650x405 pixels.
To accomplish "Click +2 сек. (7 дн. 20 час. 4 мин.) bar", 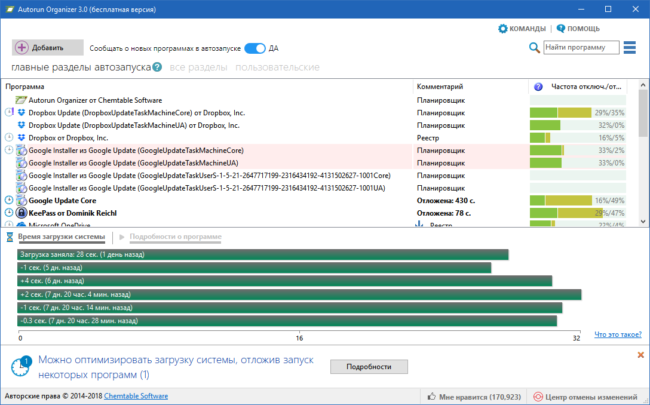I will tap(299, 294).
